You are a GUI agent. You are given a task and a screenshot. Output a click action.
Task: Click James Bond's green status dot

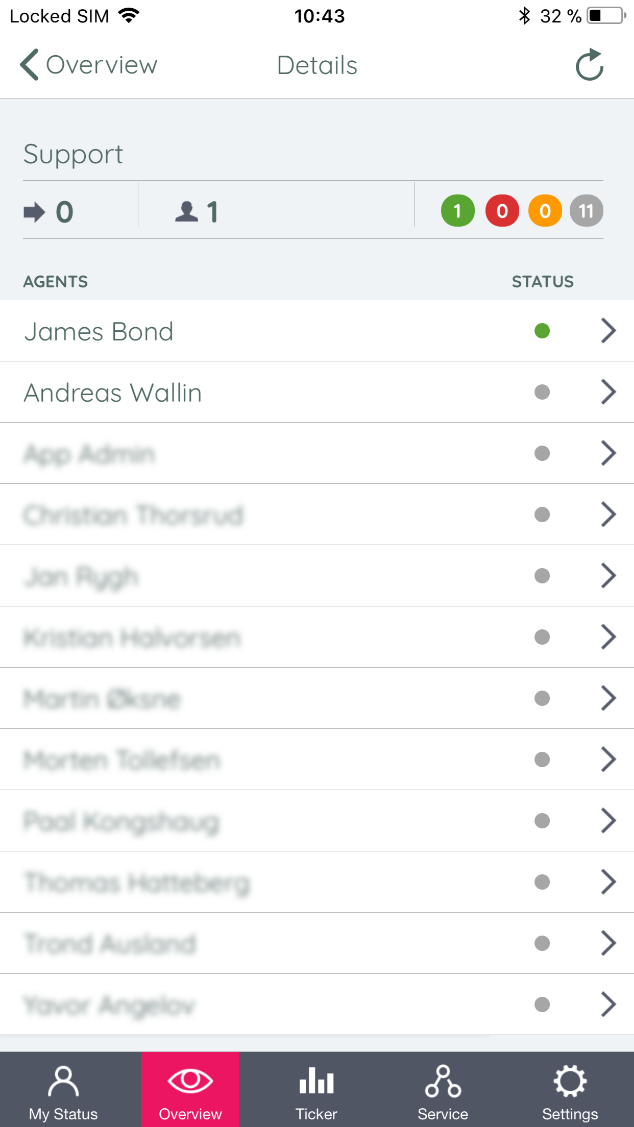[542, 331]
